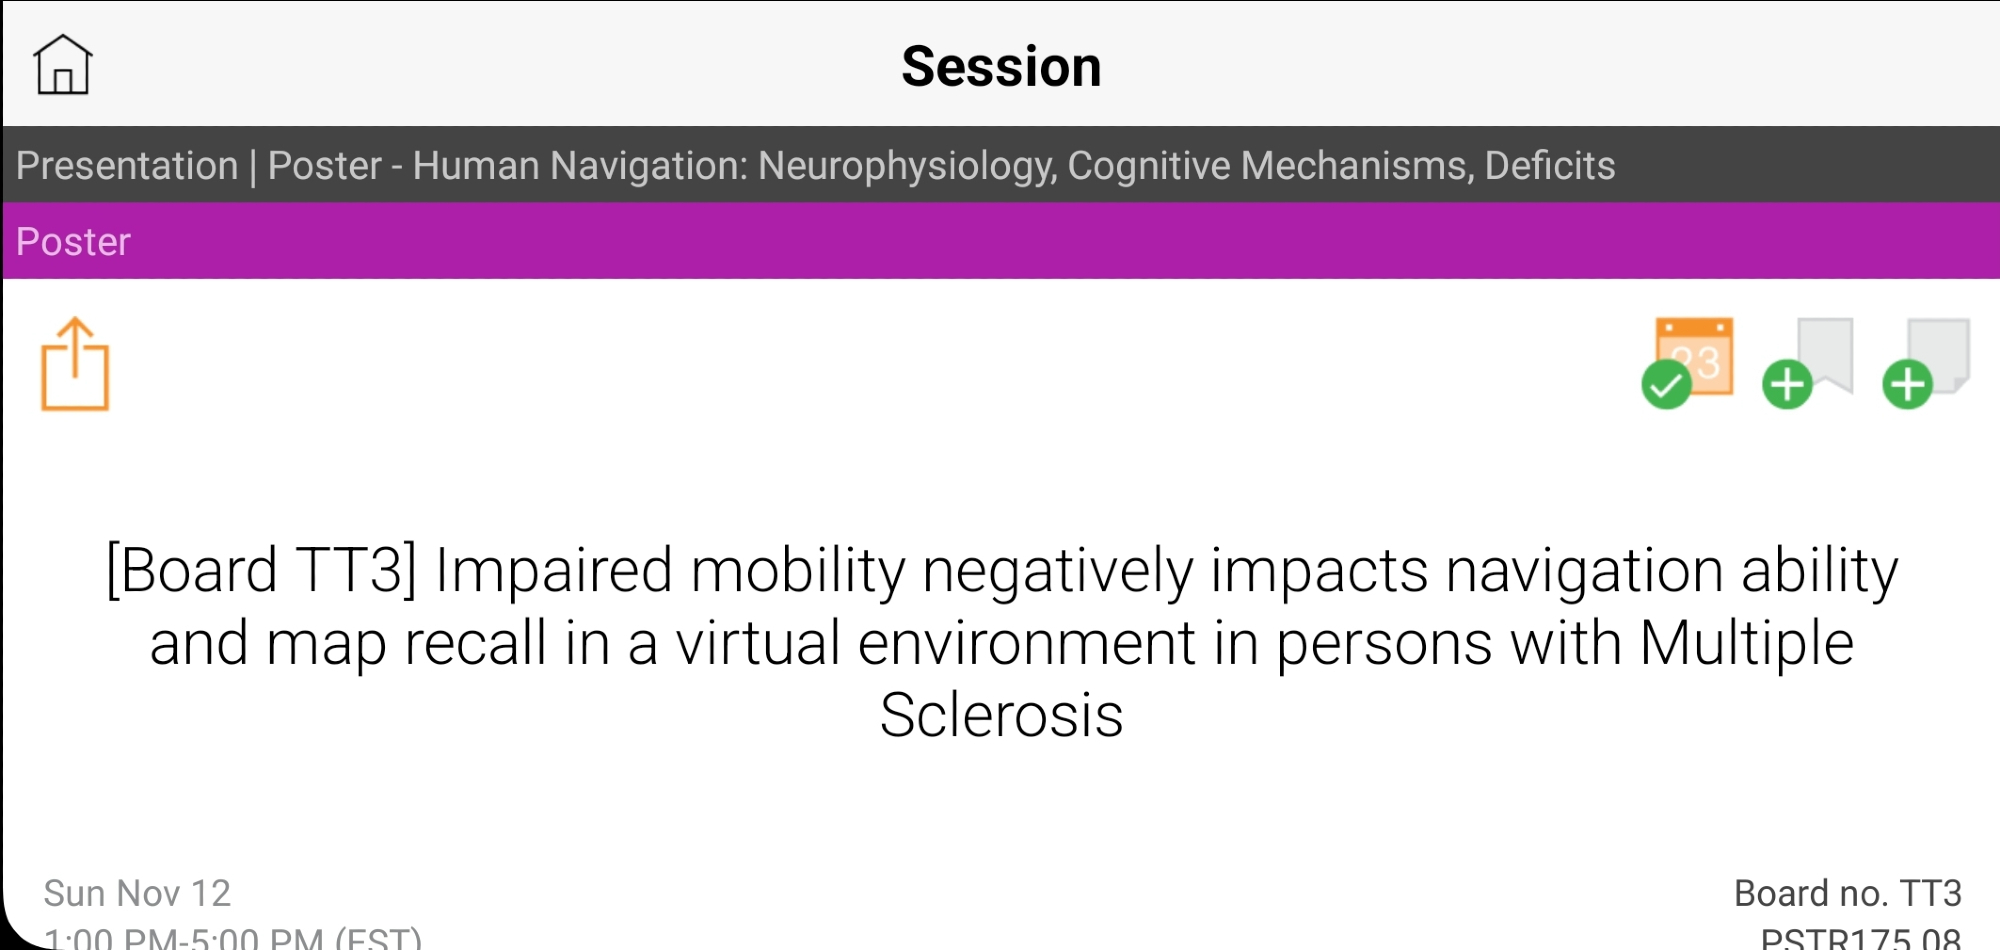This screenshot has width=2000, height=950.
Task: Click the word Sclerosis in the title
Action: (x=1001, y=715)
